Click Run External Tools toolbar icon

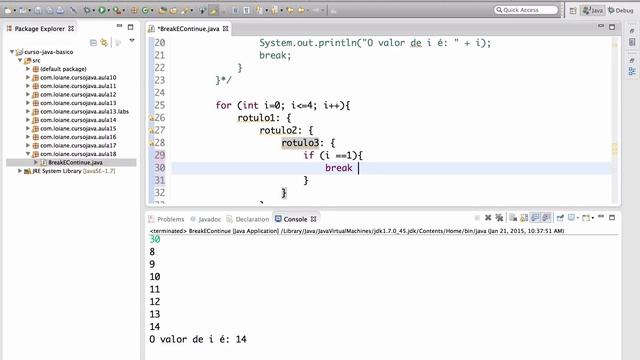point(116,10)
